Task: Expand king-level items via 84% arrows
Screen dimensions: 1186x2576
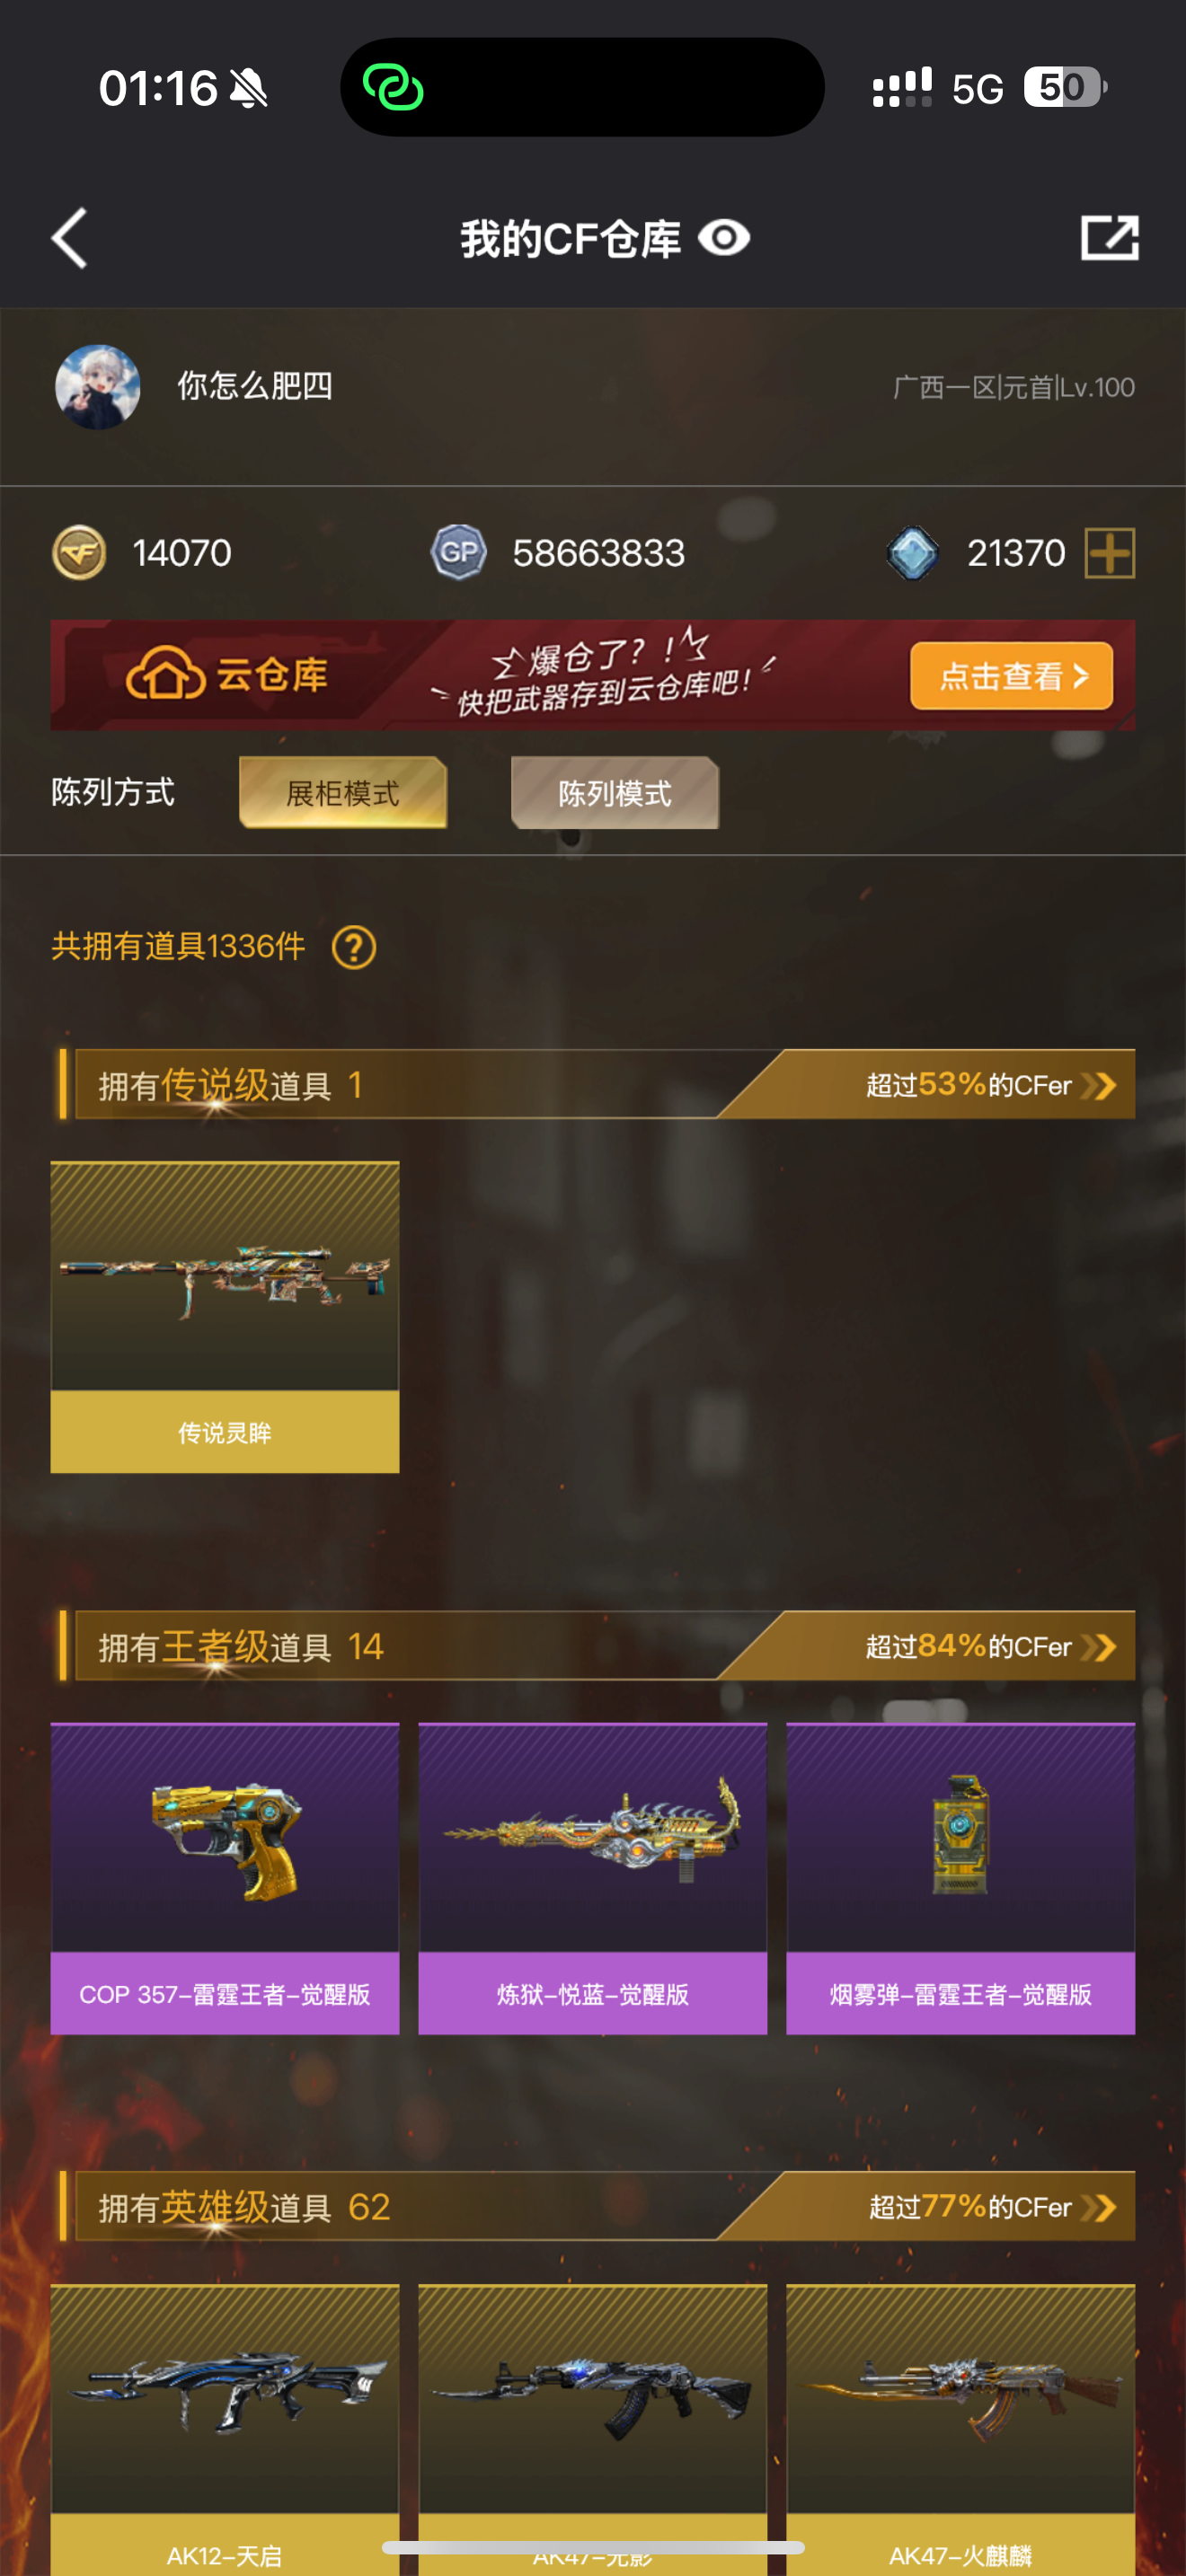Action: pyautogui.click(x=1099, y=1647)
